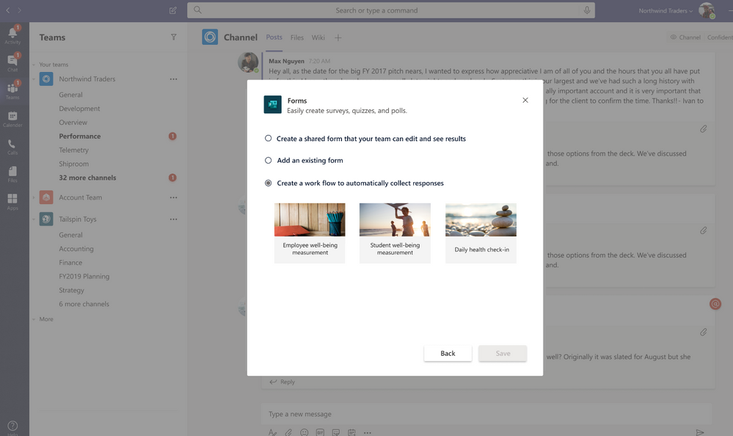Open the Overview channel
733x436 pixels.
click(x=73, y=122)
